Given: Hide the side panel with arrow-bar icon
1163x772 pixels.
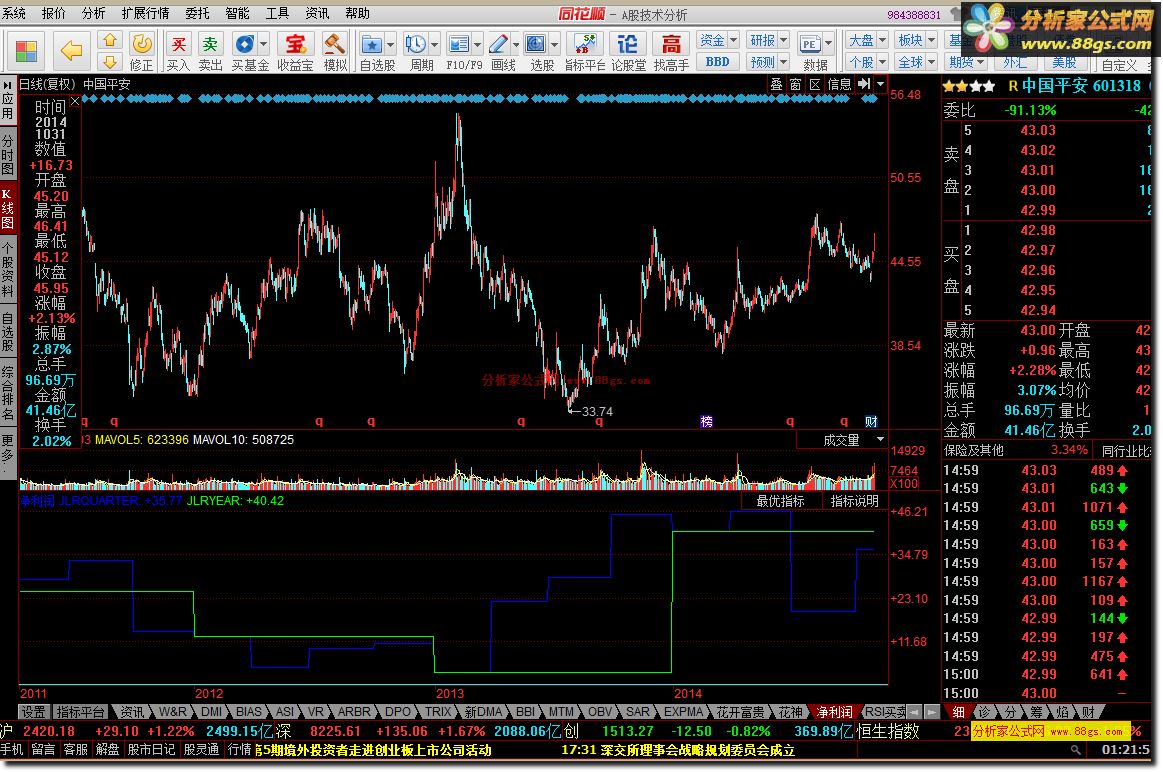Looking at the screenshot, I should [x=864, y=85].
